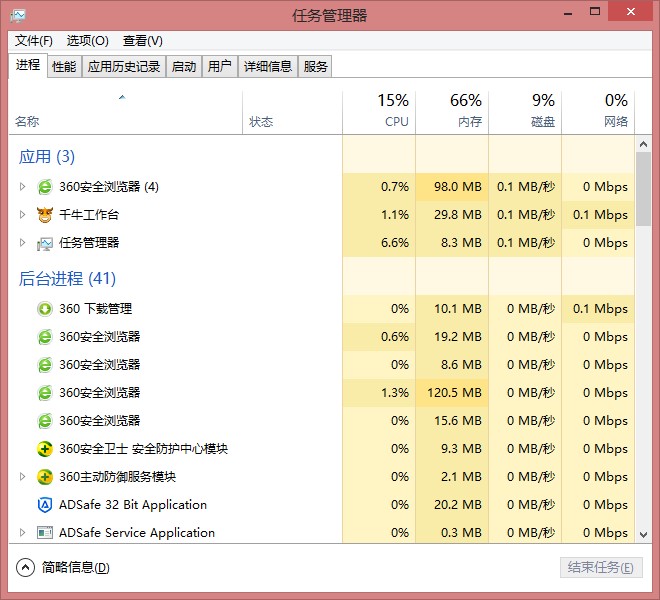Click the 360安全浏览器 icon using 120.5 MB
Viewport: 660px width, 600px height.
45,393
